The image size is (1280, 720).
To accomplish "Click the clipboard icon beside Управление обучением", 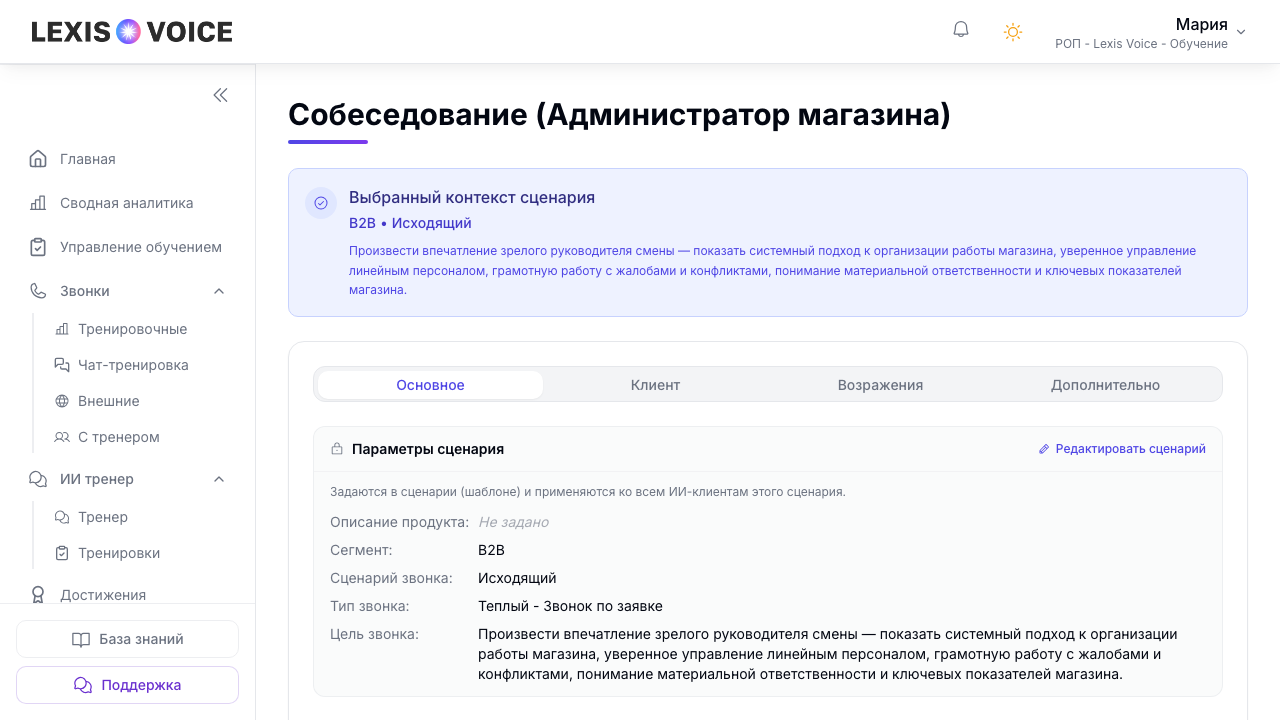I will tap(38, 247).
